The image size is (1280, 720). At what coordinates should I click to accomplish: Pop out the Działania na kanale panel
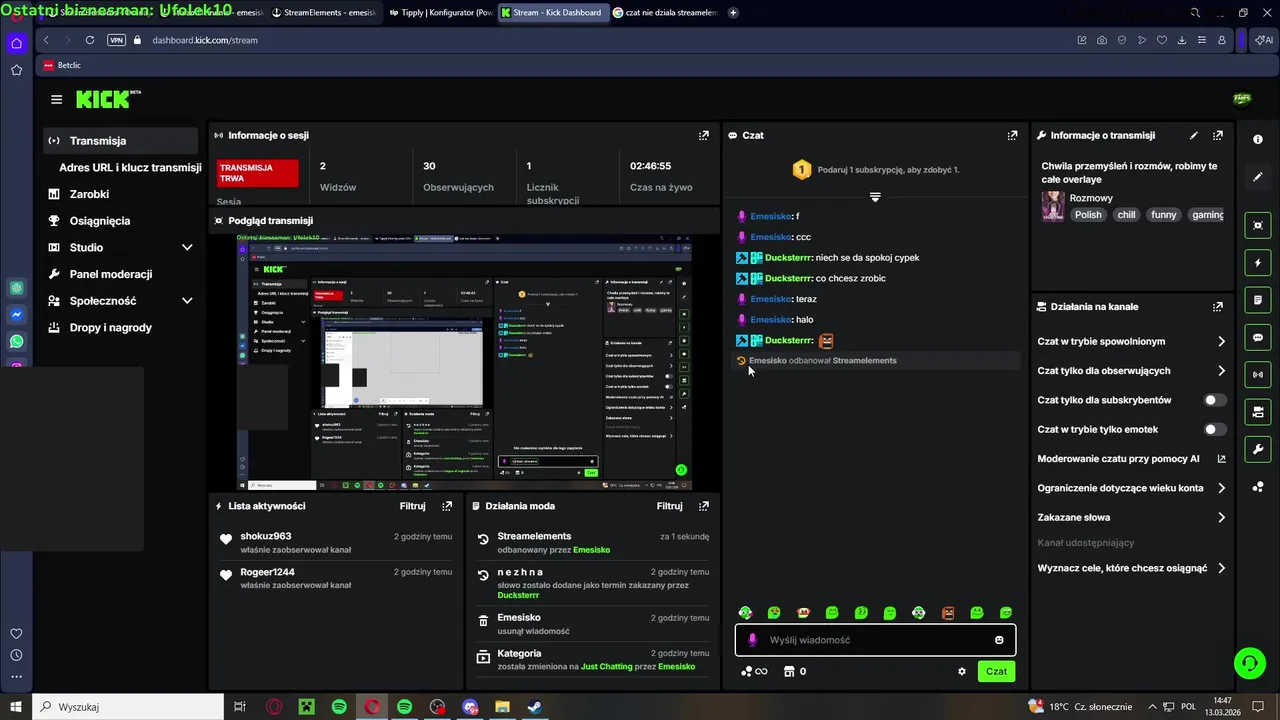[x=1217, y=307]
